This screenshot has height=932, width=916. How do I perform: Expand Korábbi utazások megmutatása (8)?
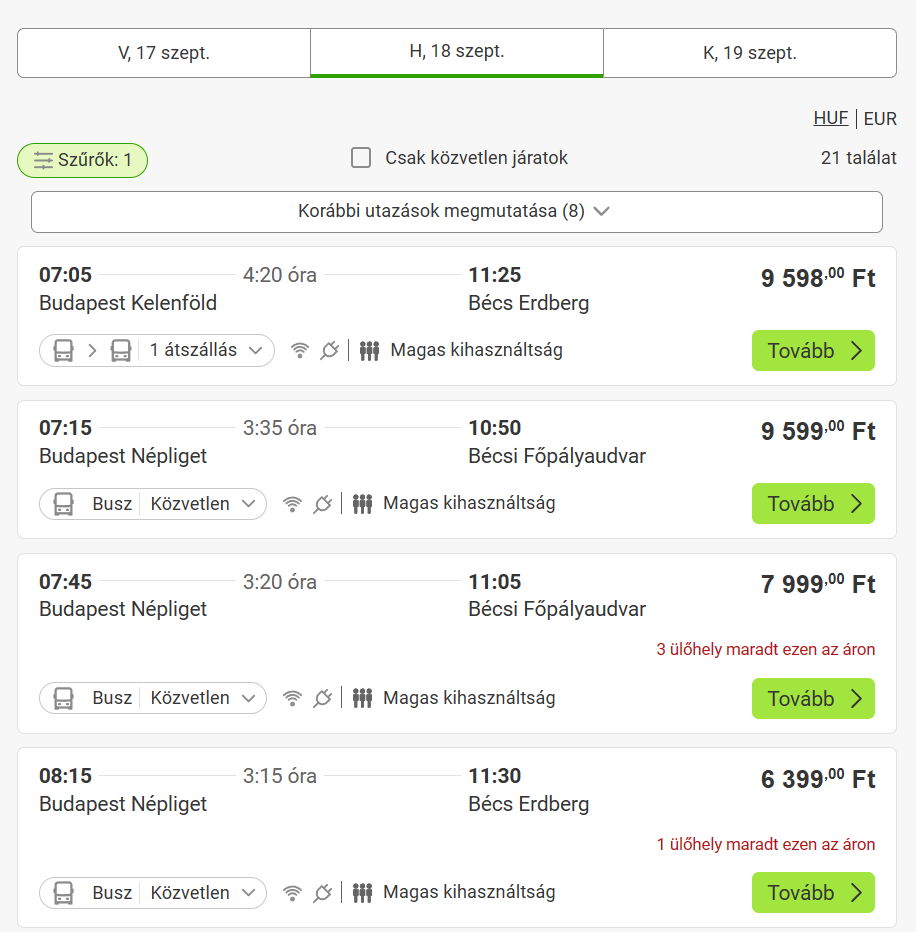(x=456, y=212)
